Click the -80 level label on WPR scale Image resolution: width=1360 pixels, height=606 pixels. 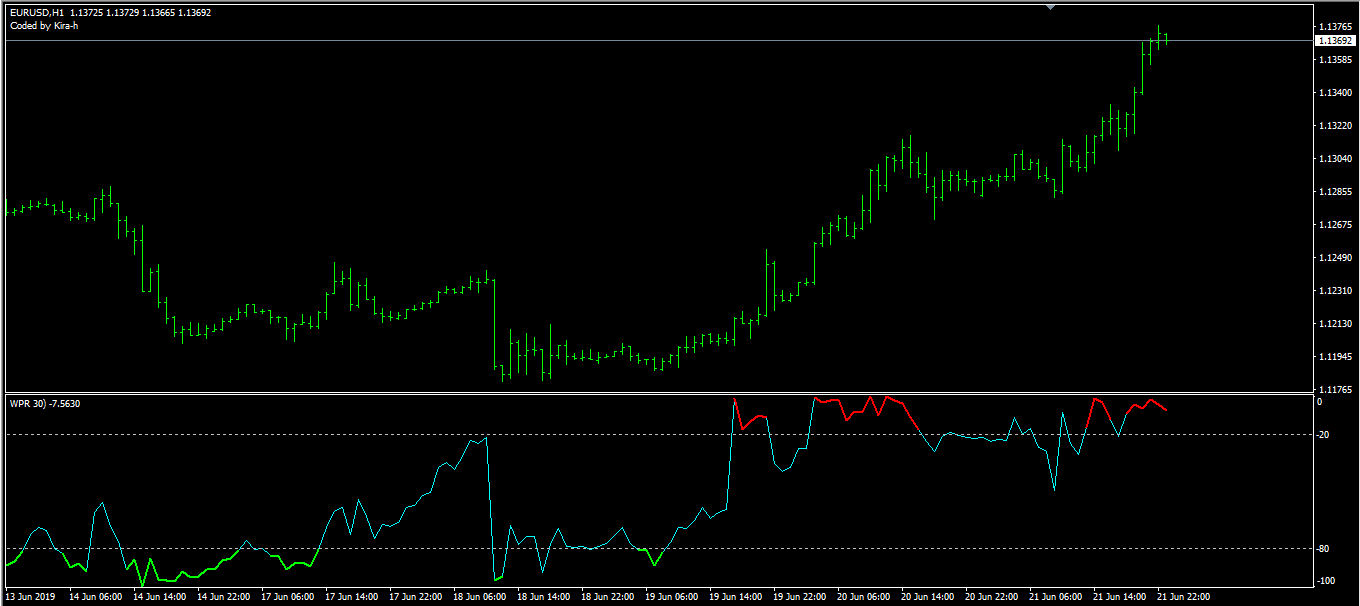[x=1324, y=549]
